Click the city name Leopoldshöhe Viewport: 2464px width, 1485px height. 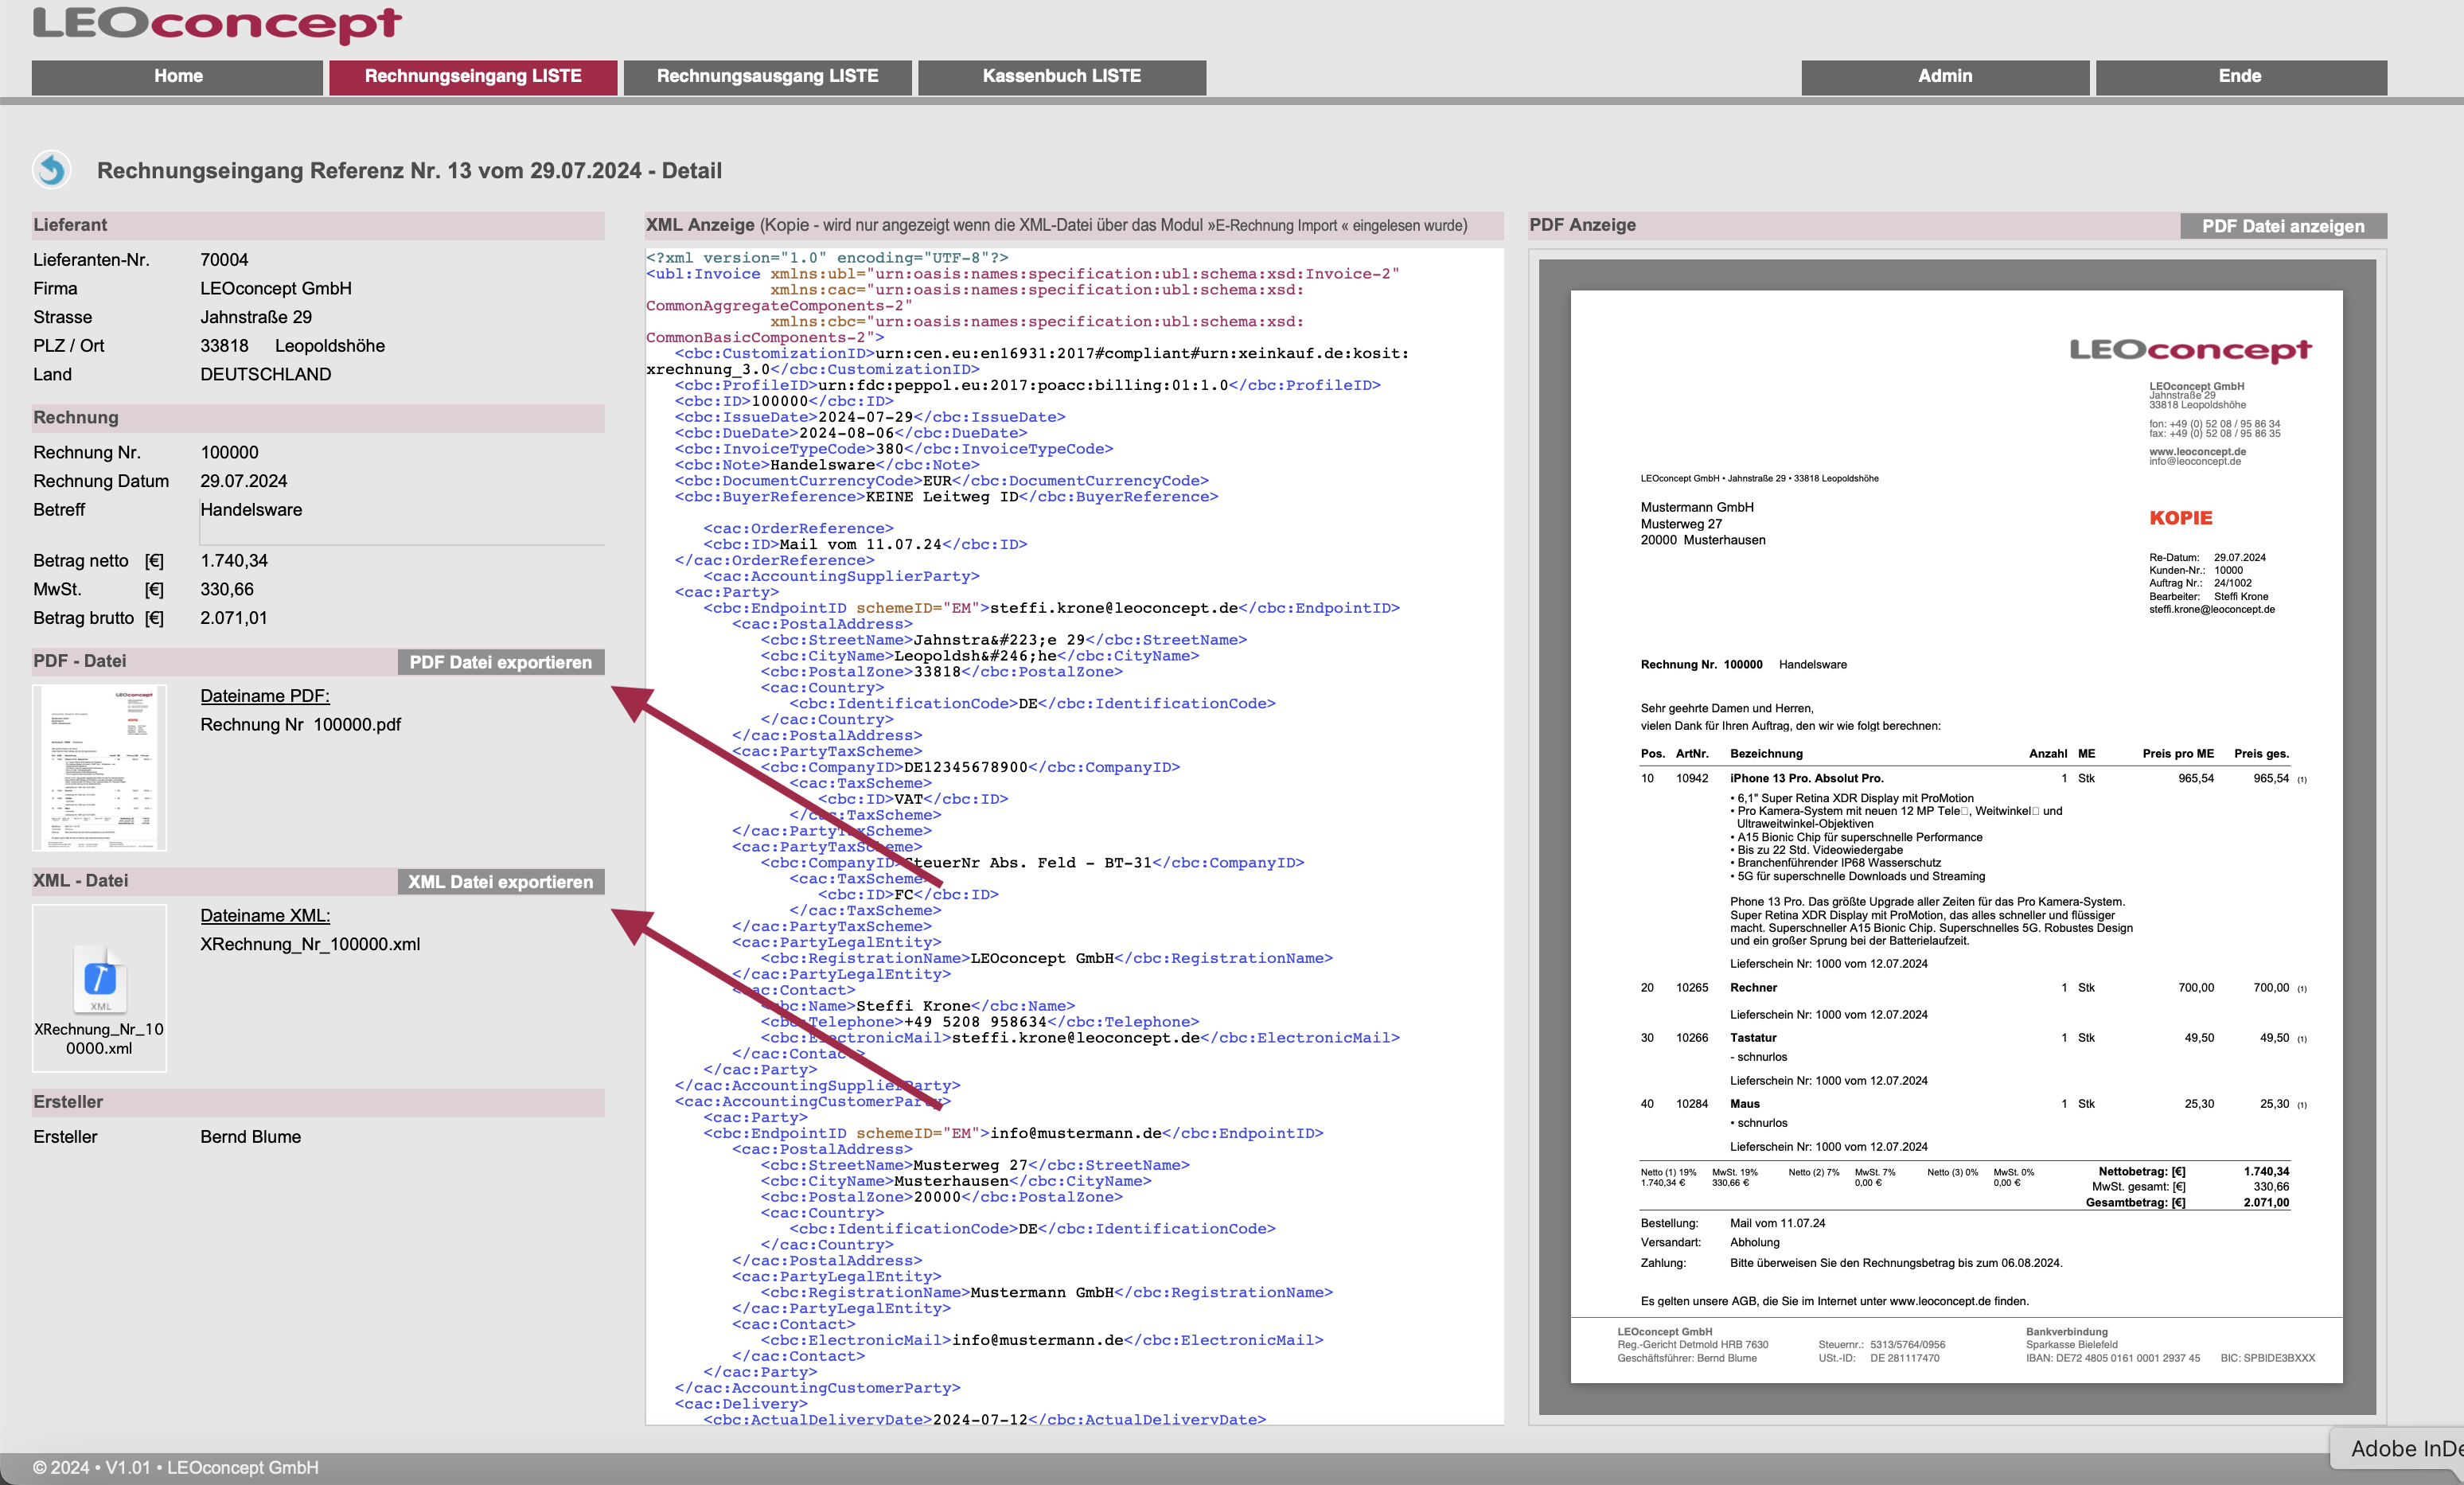(x=330, y=346)
